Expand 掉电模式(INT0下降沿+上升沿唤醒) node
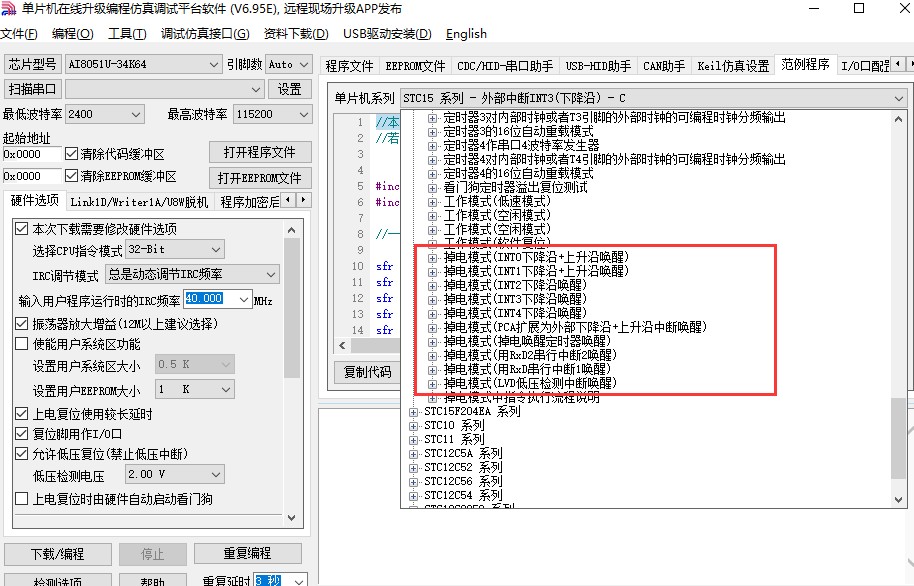Image resolution: width=914 pixels, height=586 pixels. coord(433,258)
